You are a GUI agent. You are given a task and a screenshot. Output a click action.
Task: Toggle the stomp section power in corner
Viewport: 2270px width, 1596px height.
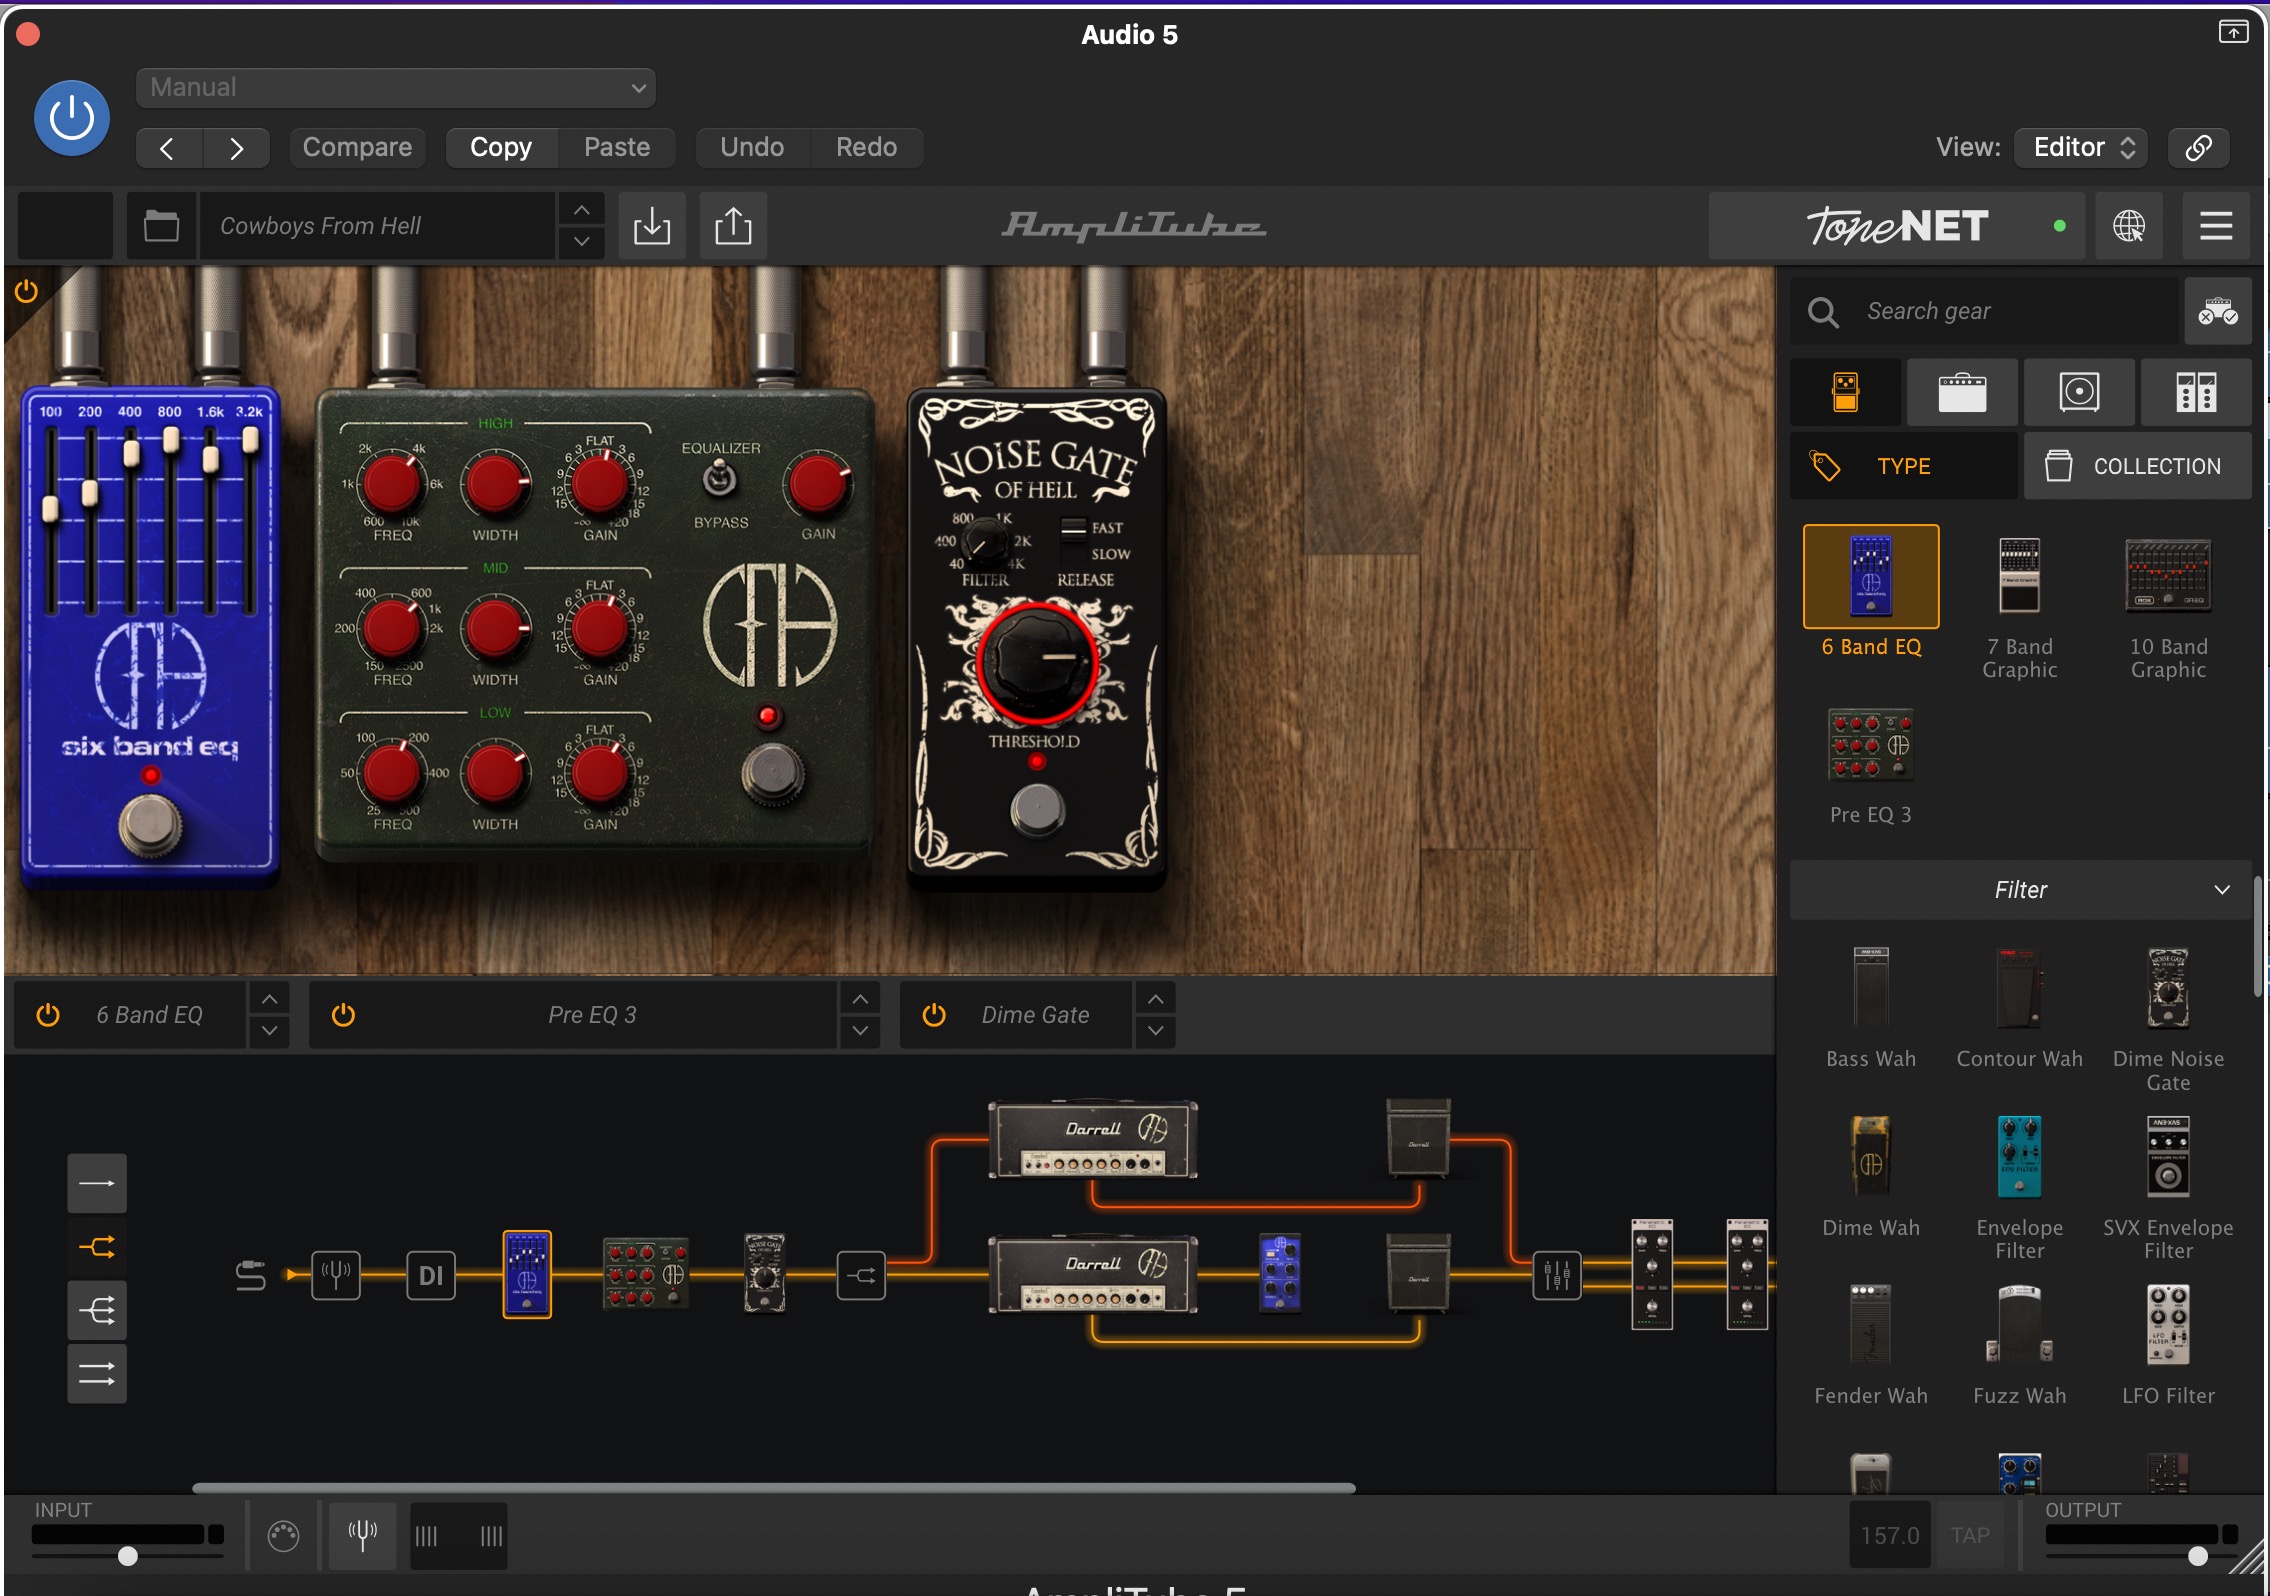point(26,291)
